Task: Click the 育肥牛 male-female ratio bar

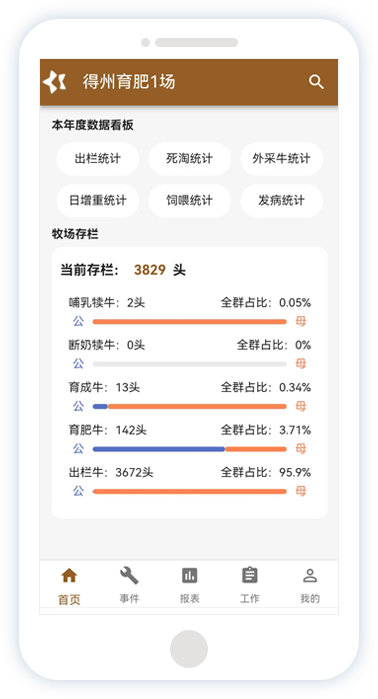Action: [189, 449]
